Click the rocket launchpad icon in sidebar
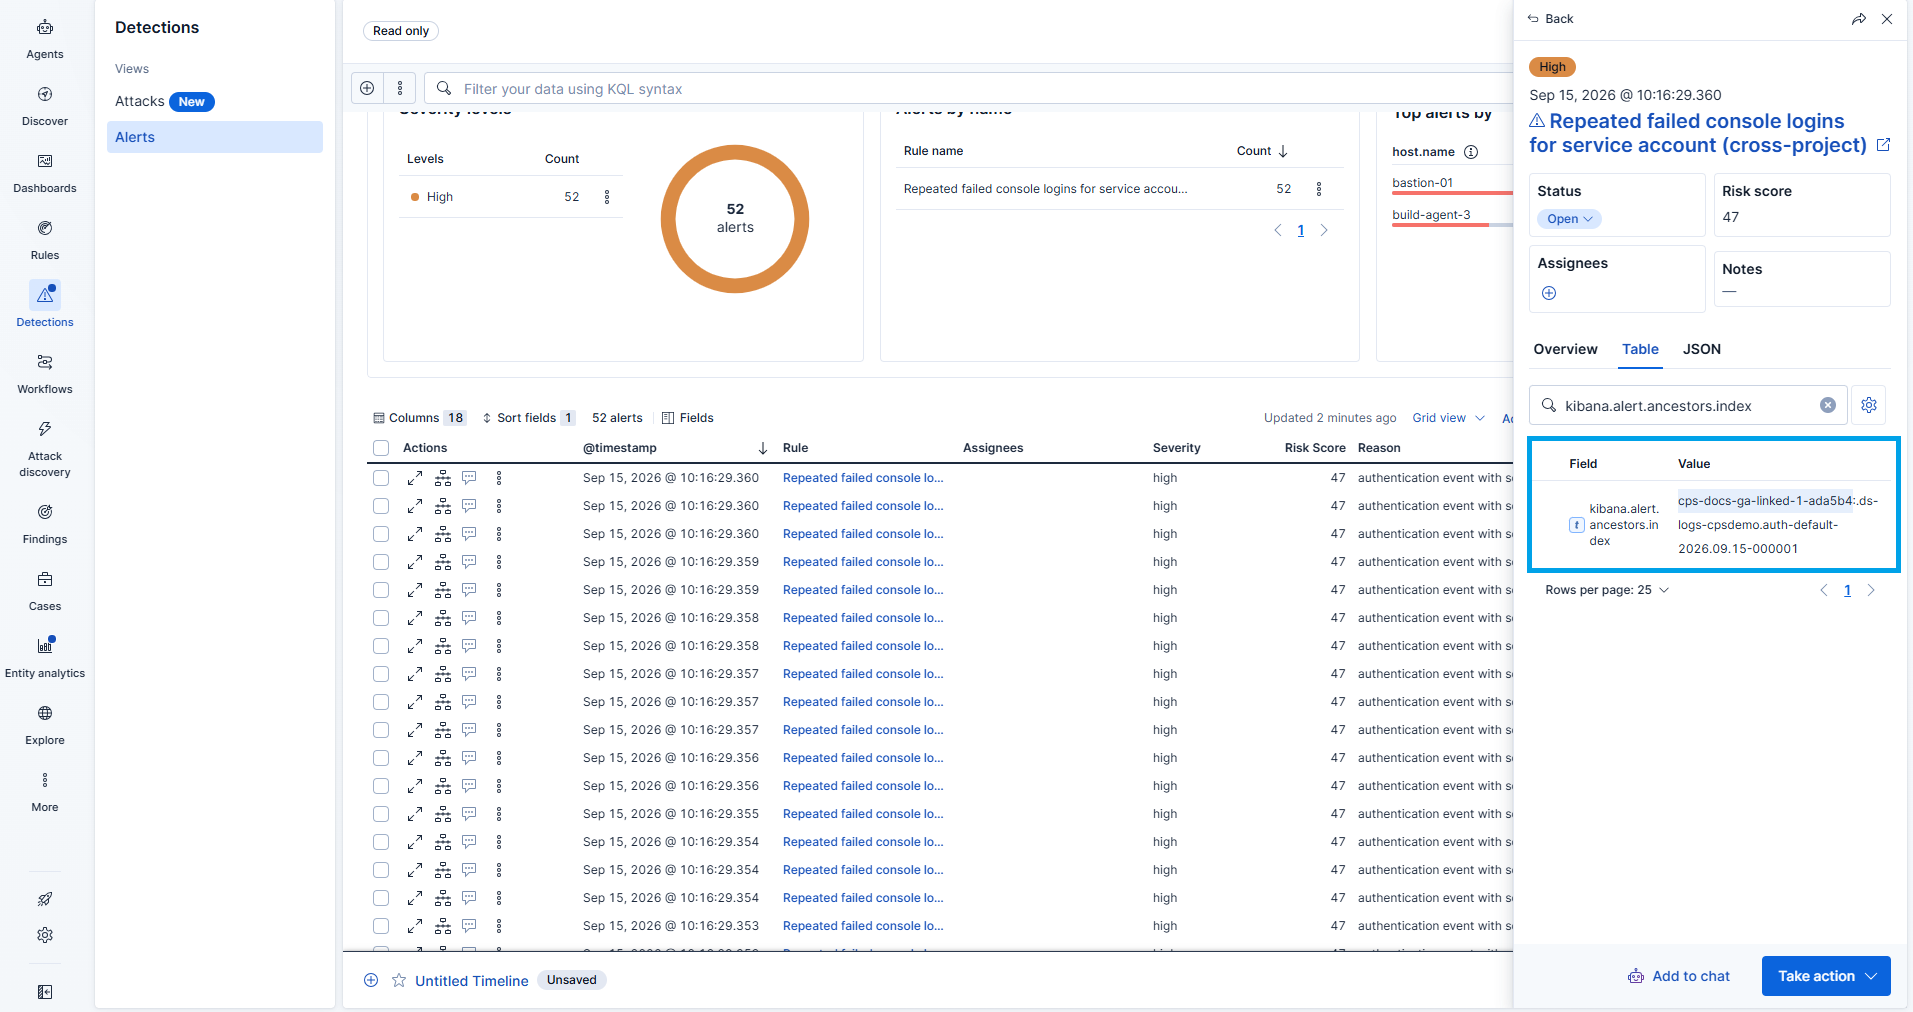The height and width of the screenshot is (1012, 1913). click(x=45, y=899)
